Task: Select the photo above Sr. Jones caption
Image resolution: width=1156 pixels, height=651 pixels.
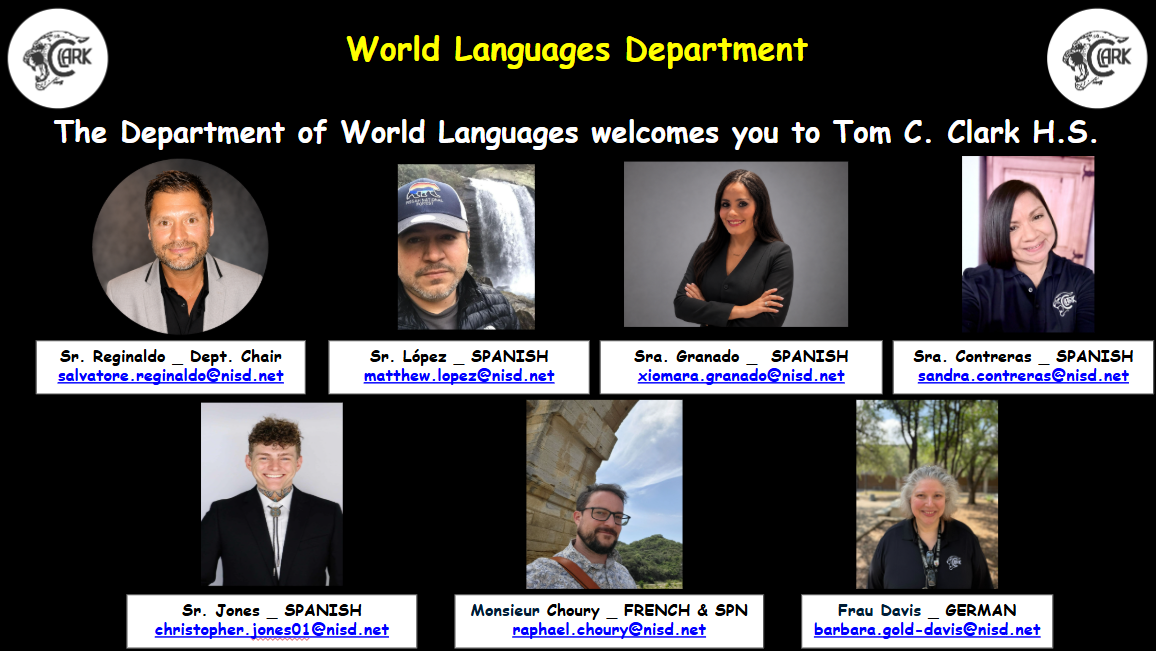Action: pyautogui.click(x=271, y=494)
